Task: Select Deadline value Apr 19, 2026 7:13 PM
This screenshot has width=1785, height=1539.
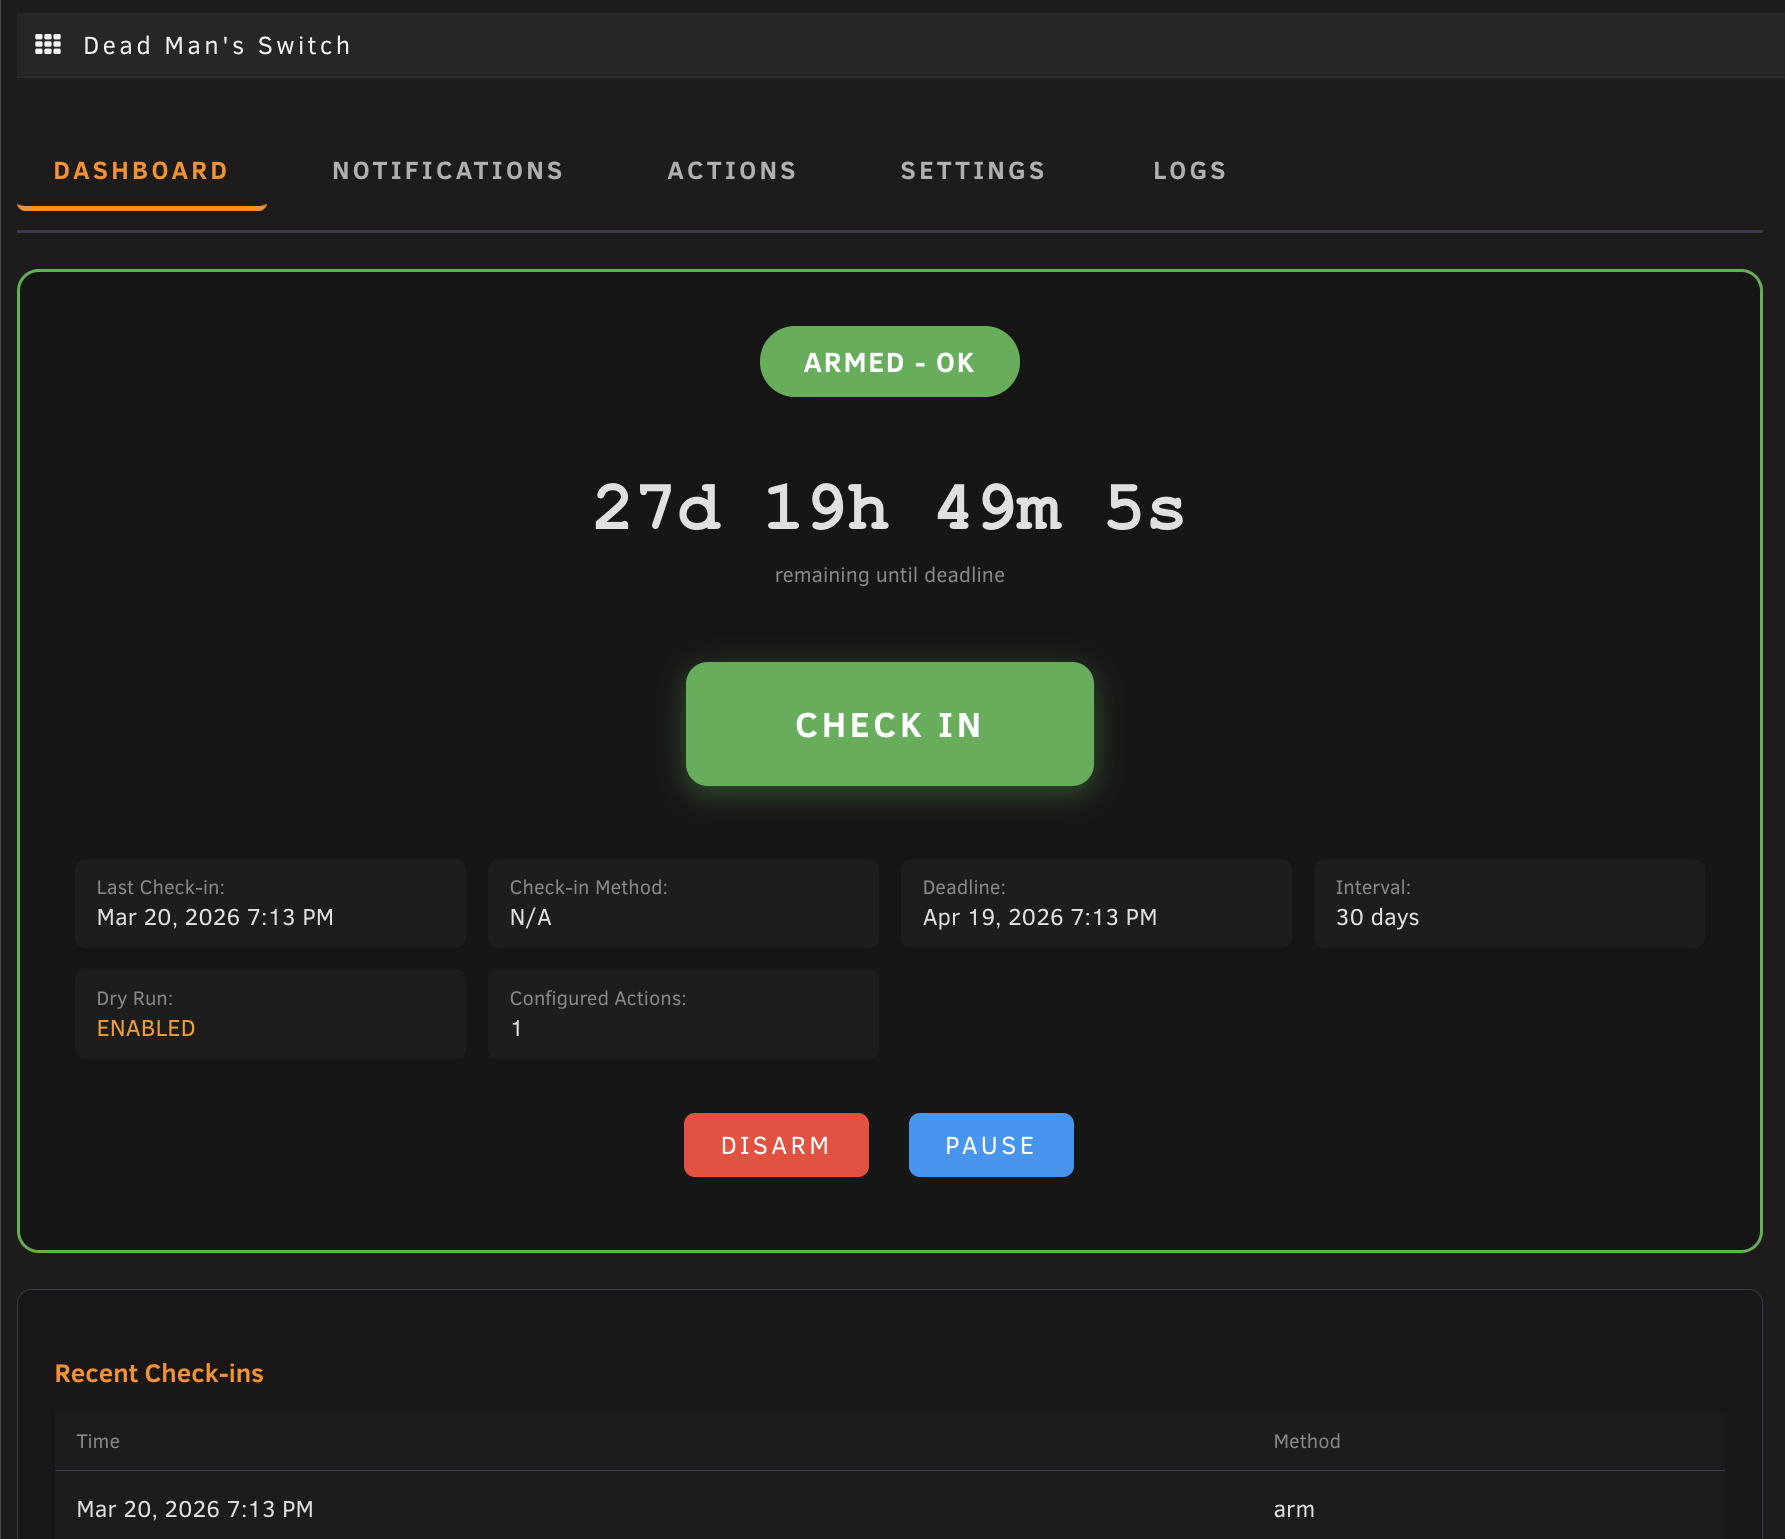Action: click(x=1040, y=917)
